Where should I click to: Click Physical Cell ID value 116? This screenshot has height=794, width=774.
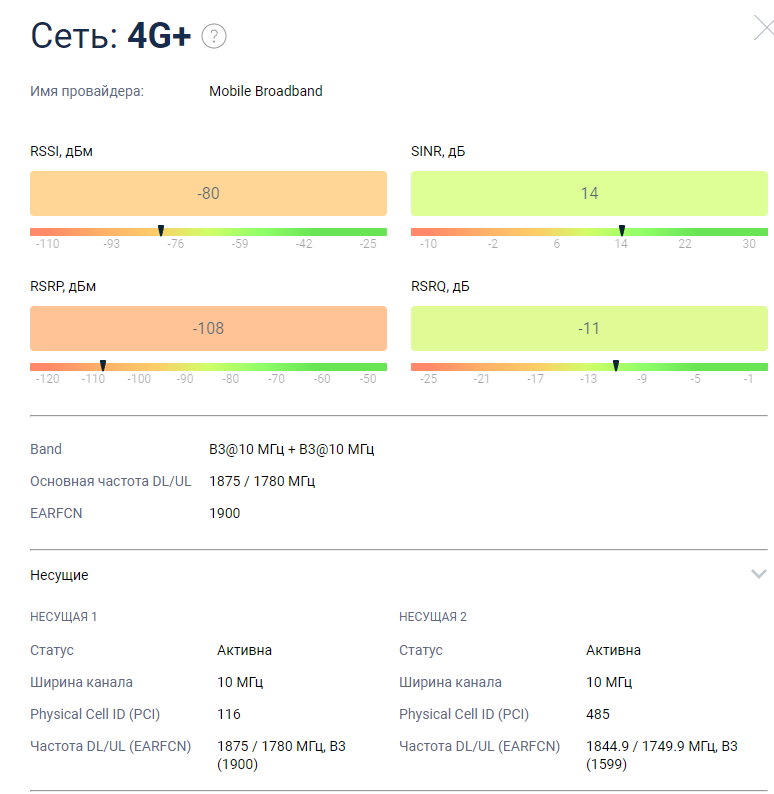pos(229,714)
